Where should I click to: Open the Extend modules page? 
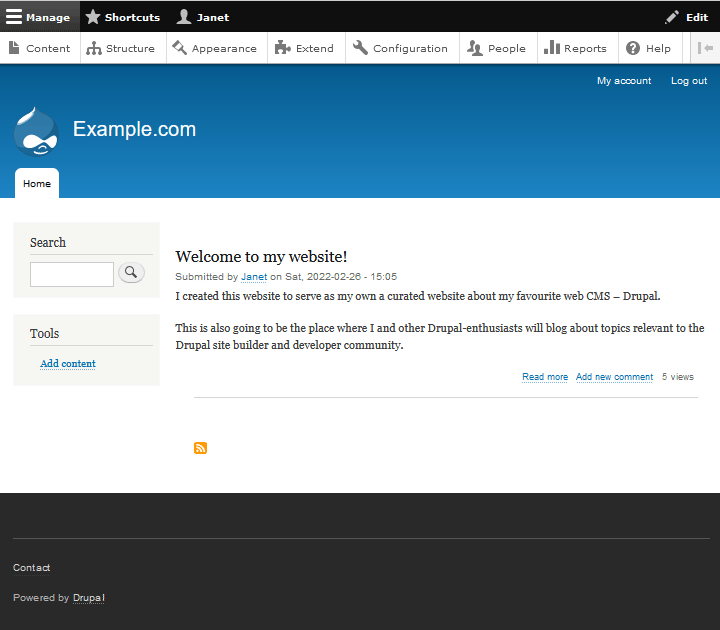(304, 48)
